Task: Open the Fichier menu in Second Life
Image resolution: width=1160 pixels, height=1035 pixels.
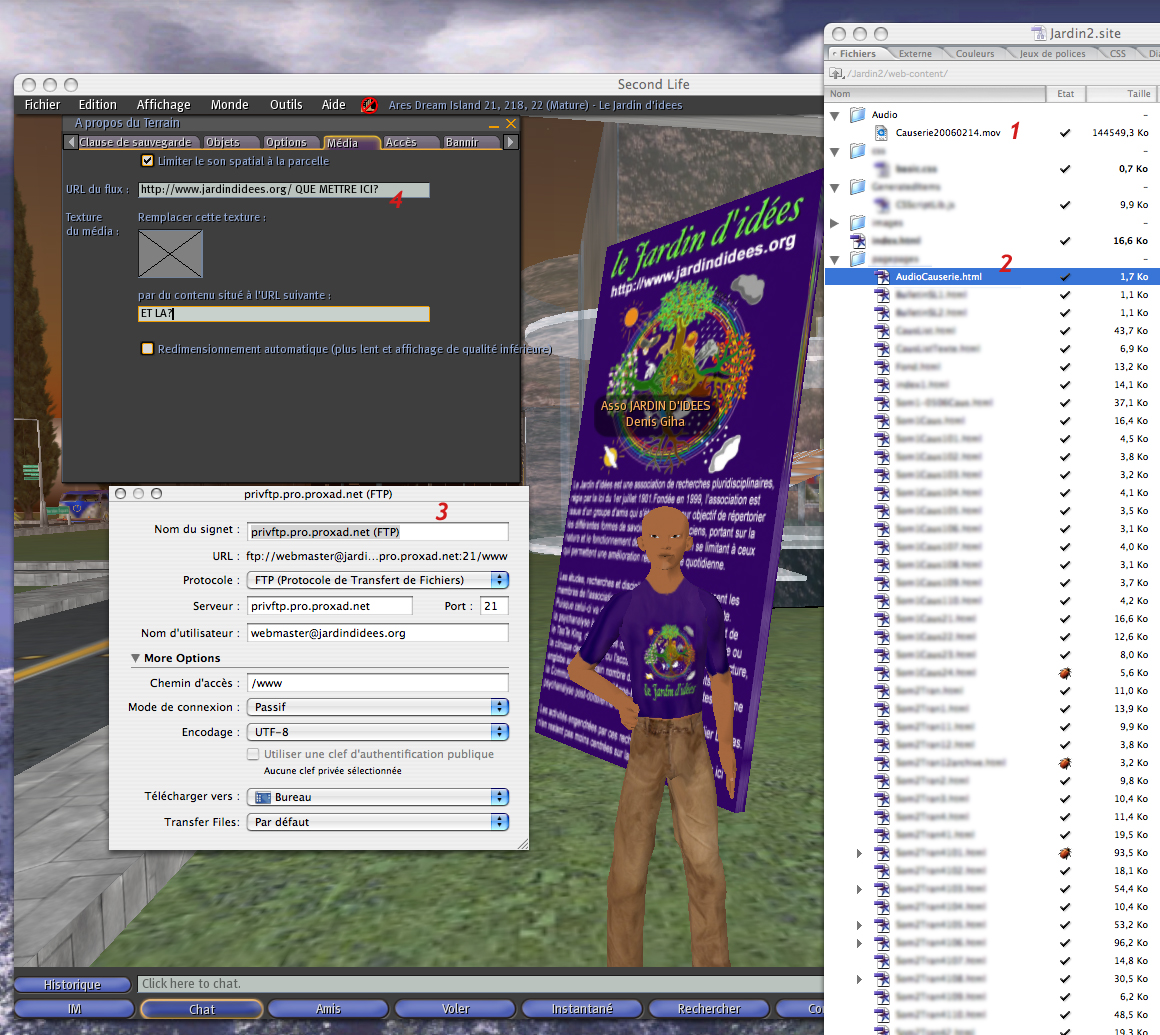Action: tap(42, 105)
